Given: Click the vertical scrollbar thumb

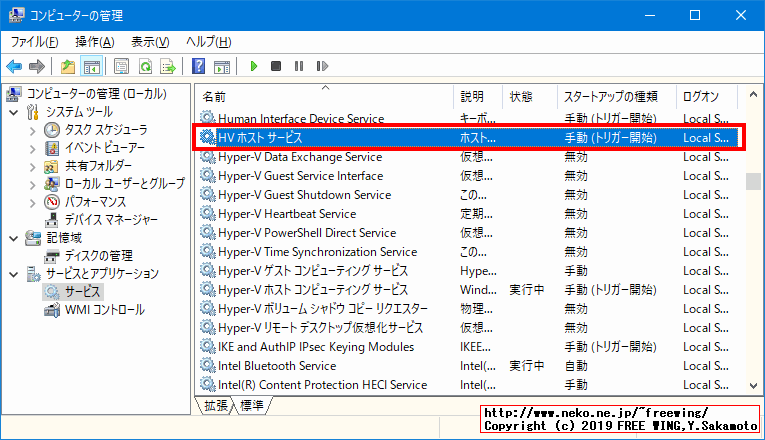Looking at the screenshot, I should tap(753, 181).
